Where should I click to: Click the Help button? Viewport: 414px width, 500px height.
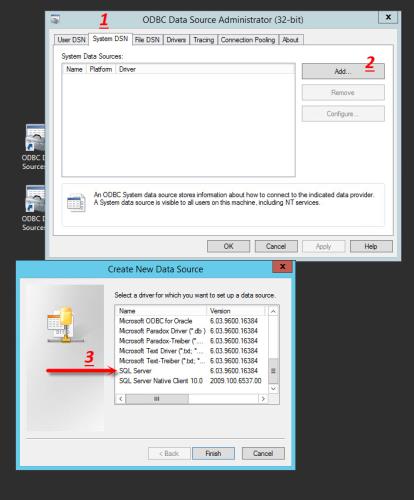[x=371, y=246]
